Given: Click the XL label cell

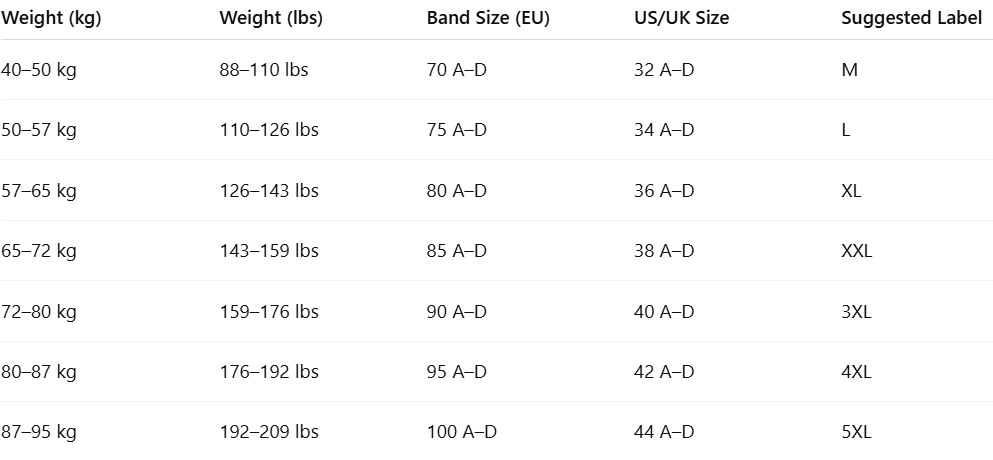Looking at the screenshot, I should [851, 191].
